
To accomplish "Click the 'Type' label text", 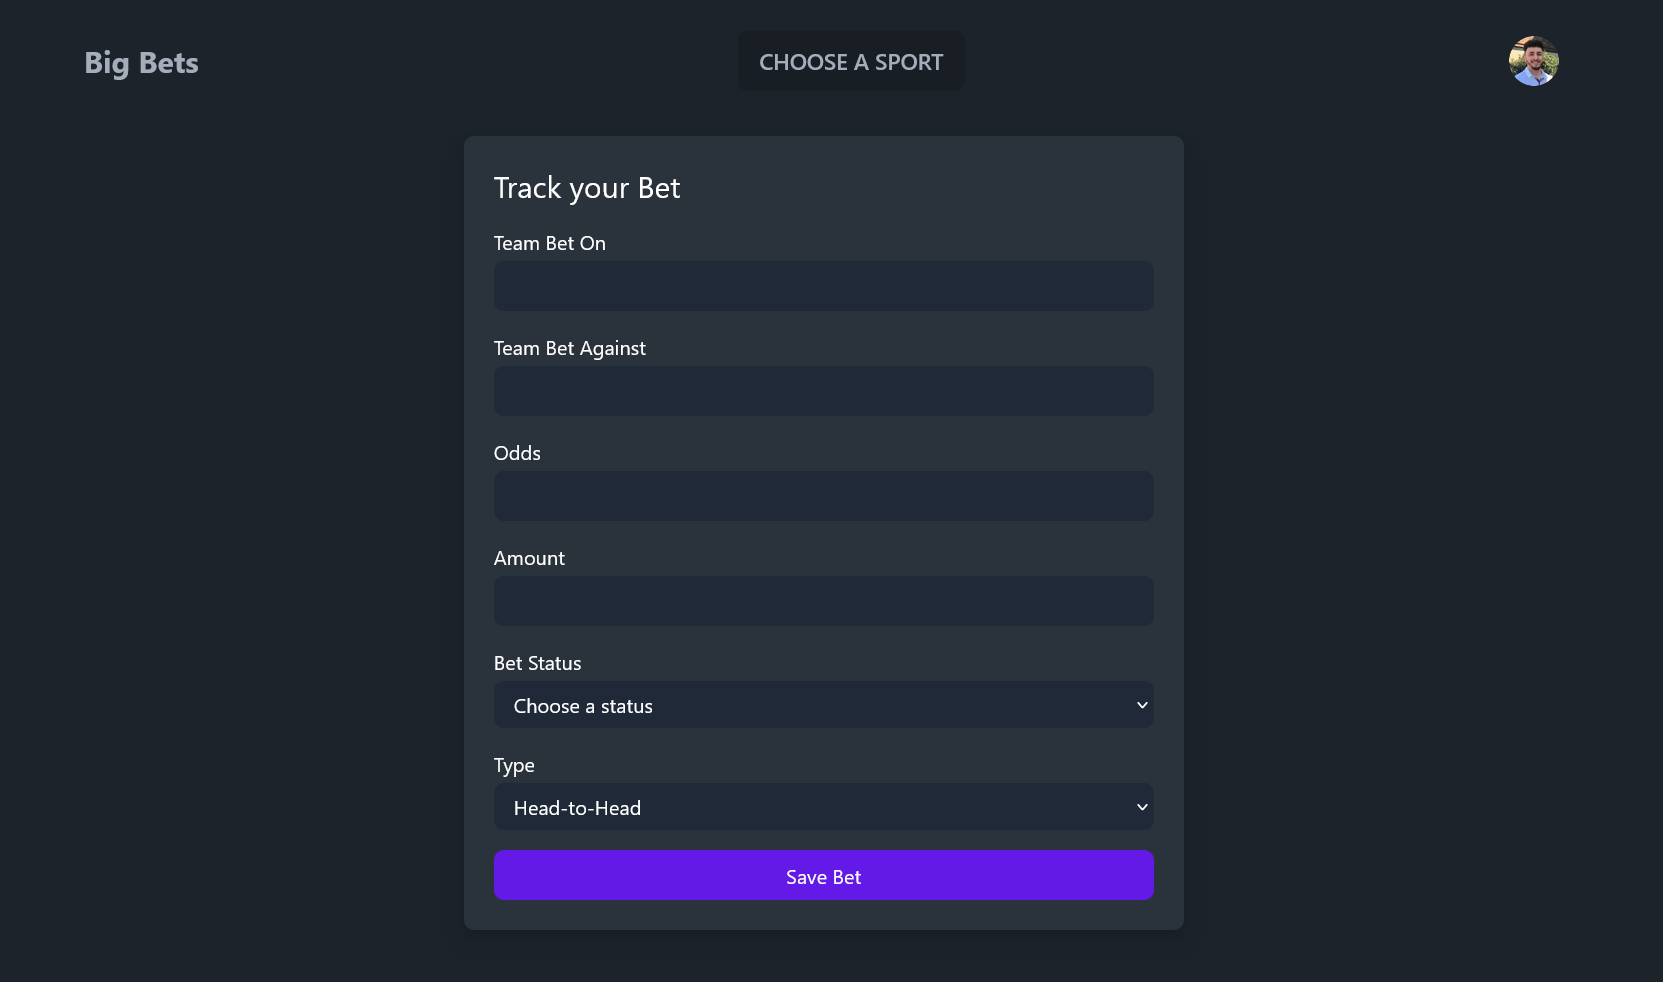I will [514, 766].
